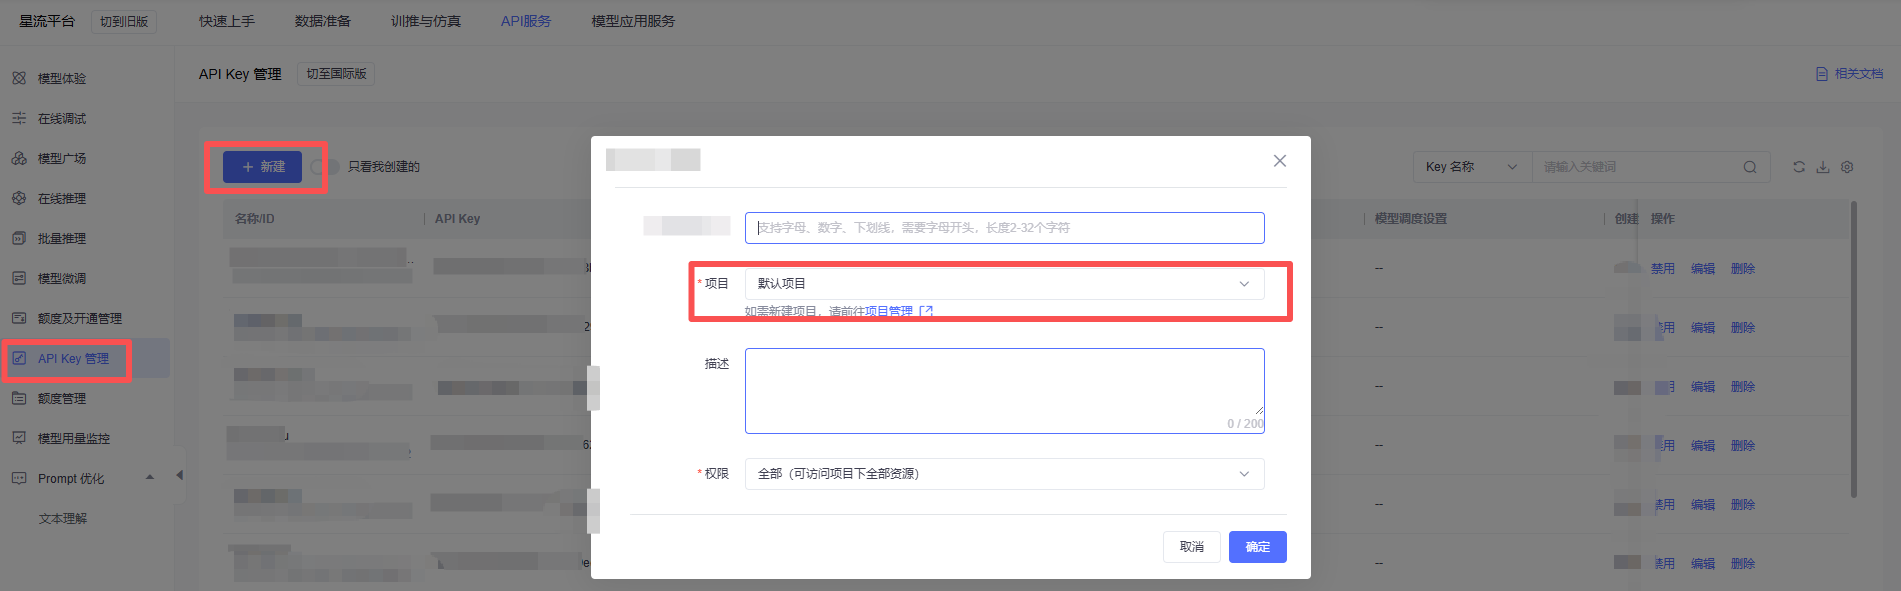The image size is (1901, 591).
Task: Open the 权限 dropdown
Action: click(x=1004, y=474)
